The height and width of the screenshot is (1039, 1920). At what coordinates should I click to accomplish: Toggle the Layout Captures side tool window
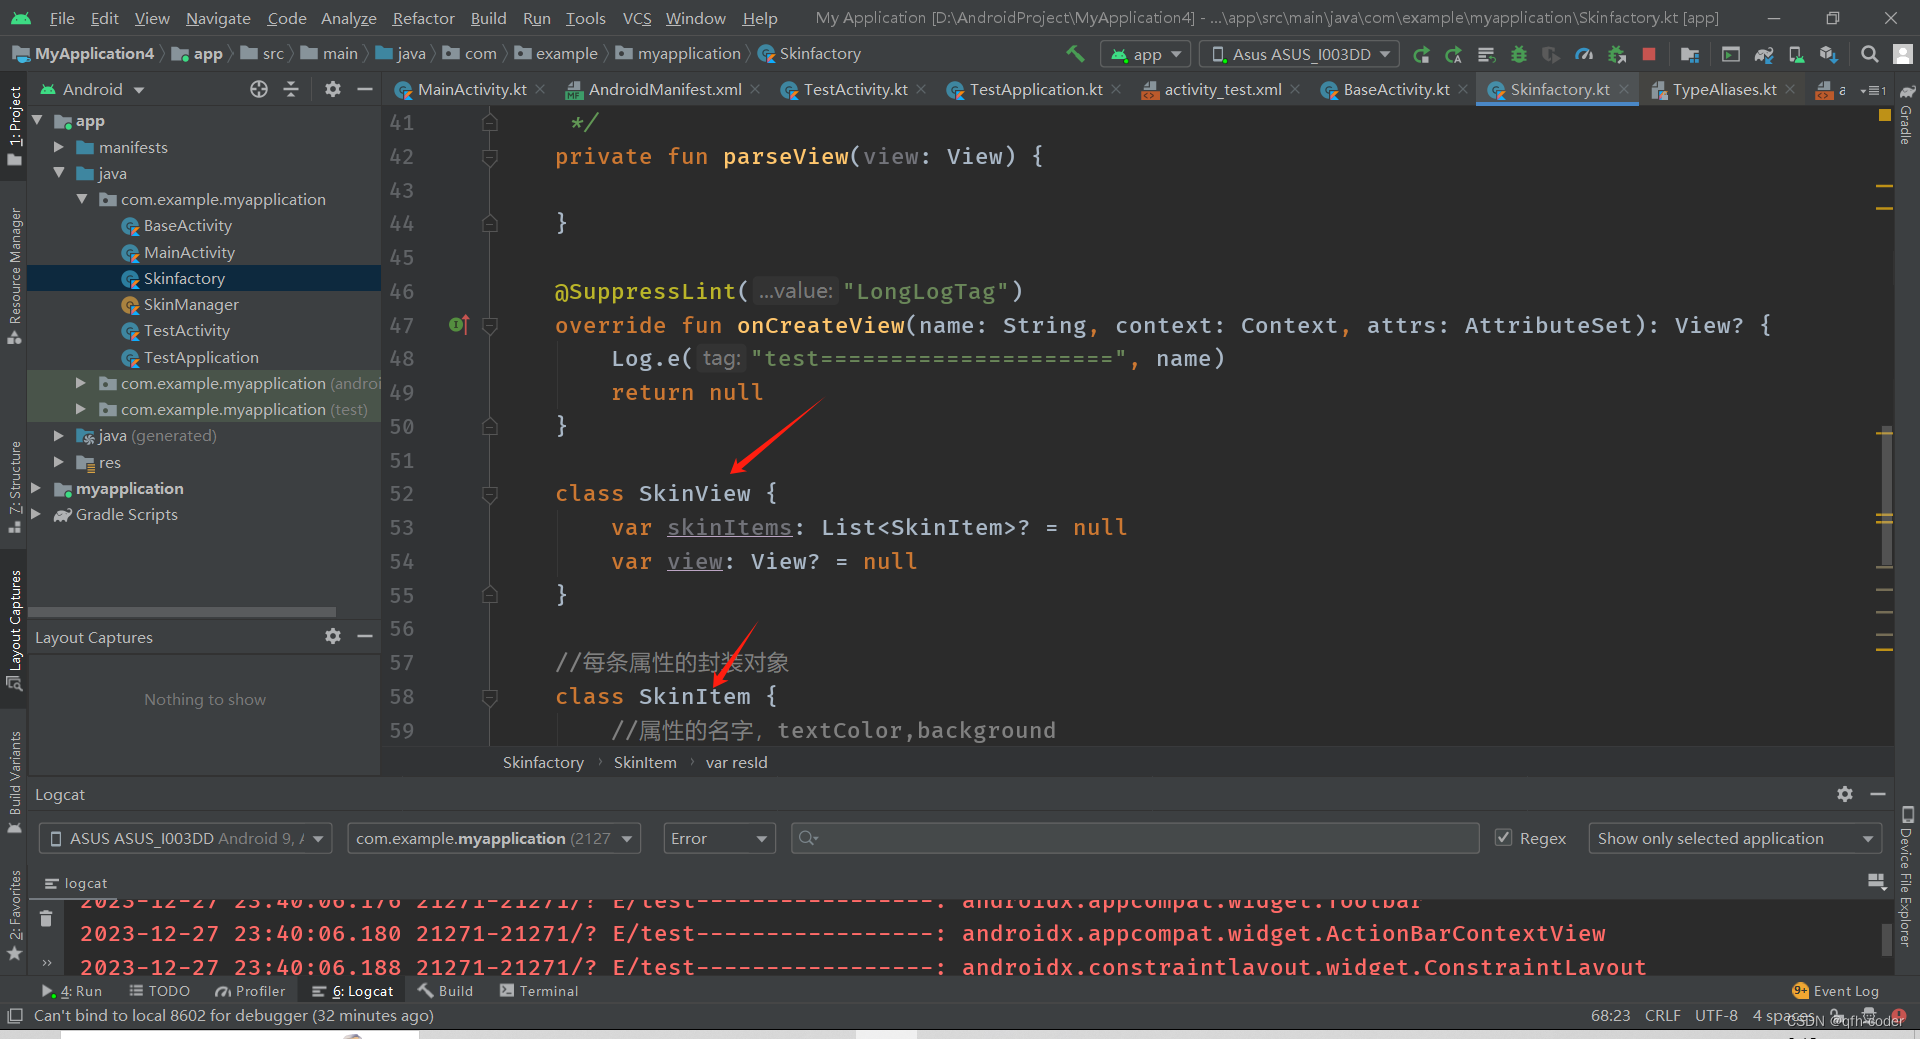(14, 630)
